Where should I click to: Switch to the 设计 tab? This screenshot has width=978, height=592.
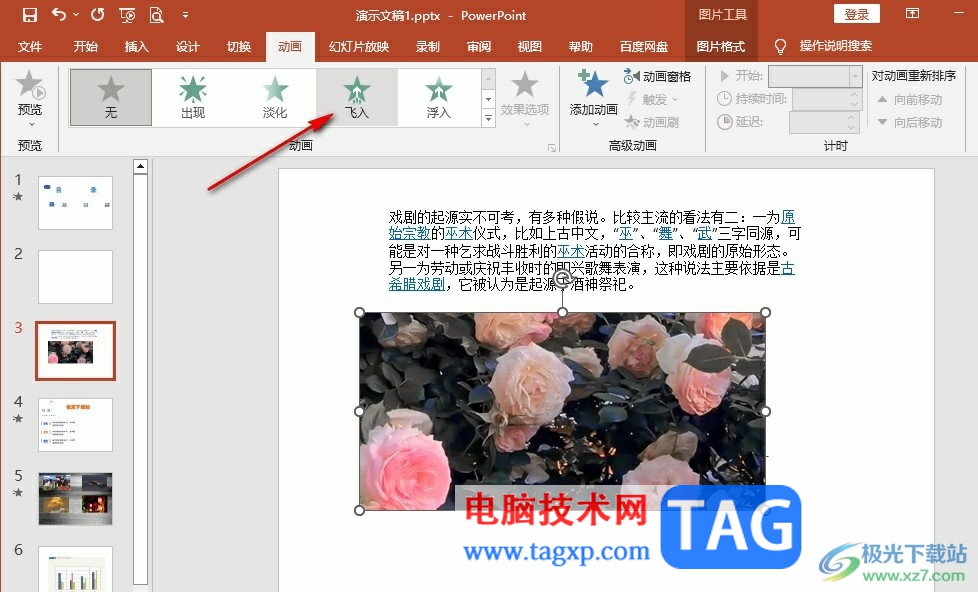[x=188, y=47]
